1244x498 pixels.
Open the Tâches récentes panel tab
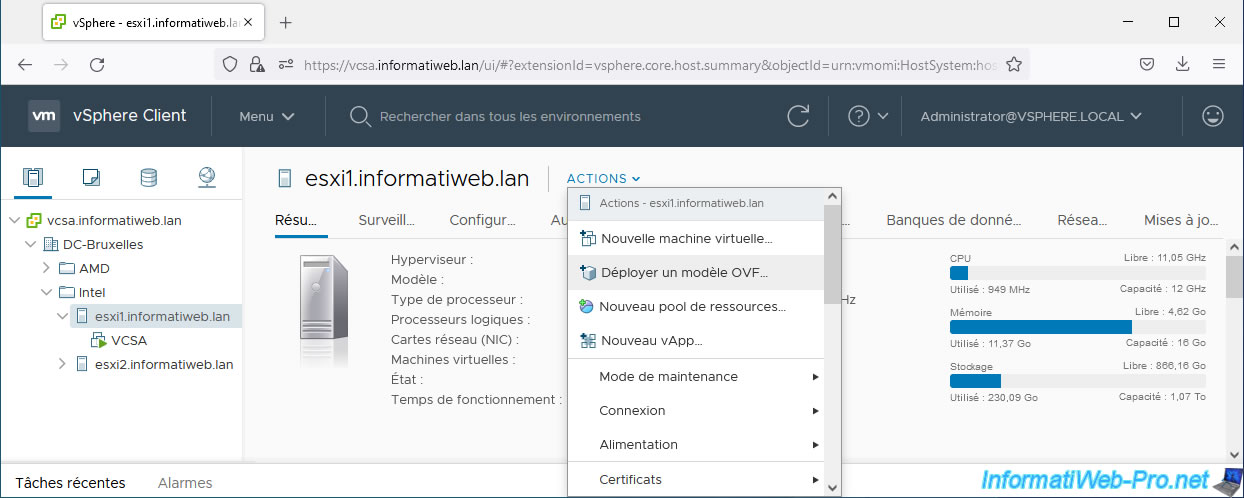point(71,482)
